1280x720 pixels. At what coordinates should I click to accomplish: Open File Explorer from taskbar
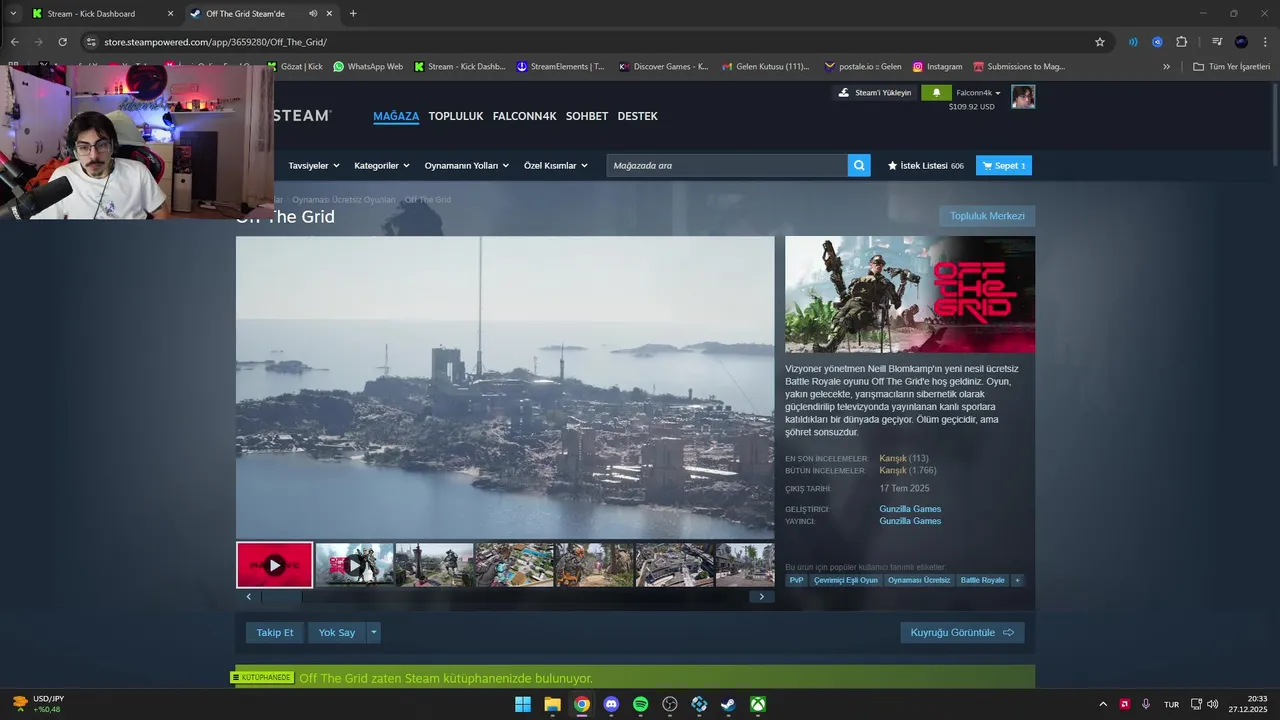coord(552,704)
